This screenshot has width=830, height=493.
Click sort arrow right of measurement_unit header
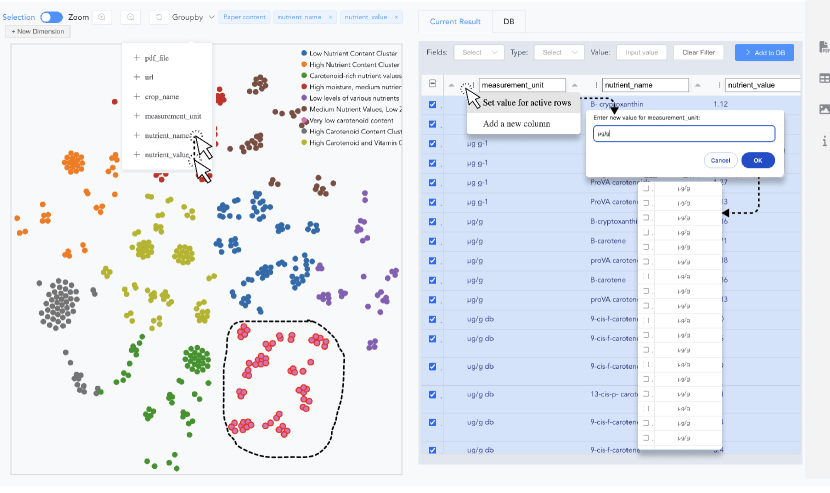[x=574, y=85]
